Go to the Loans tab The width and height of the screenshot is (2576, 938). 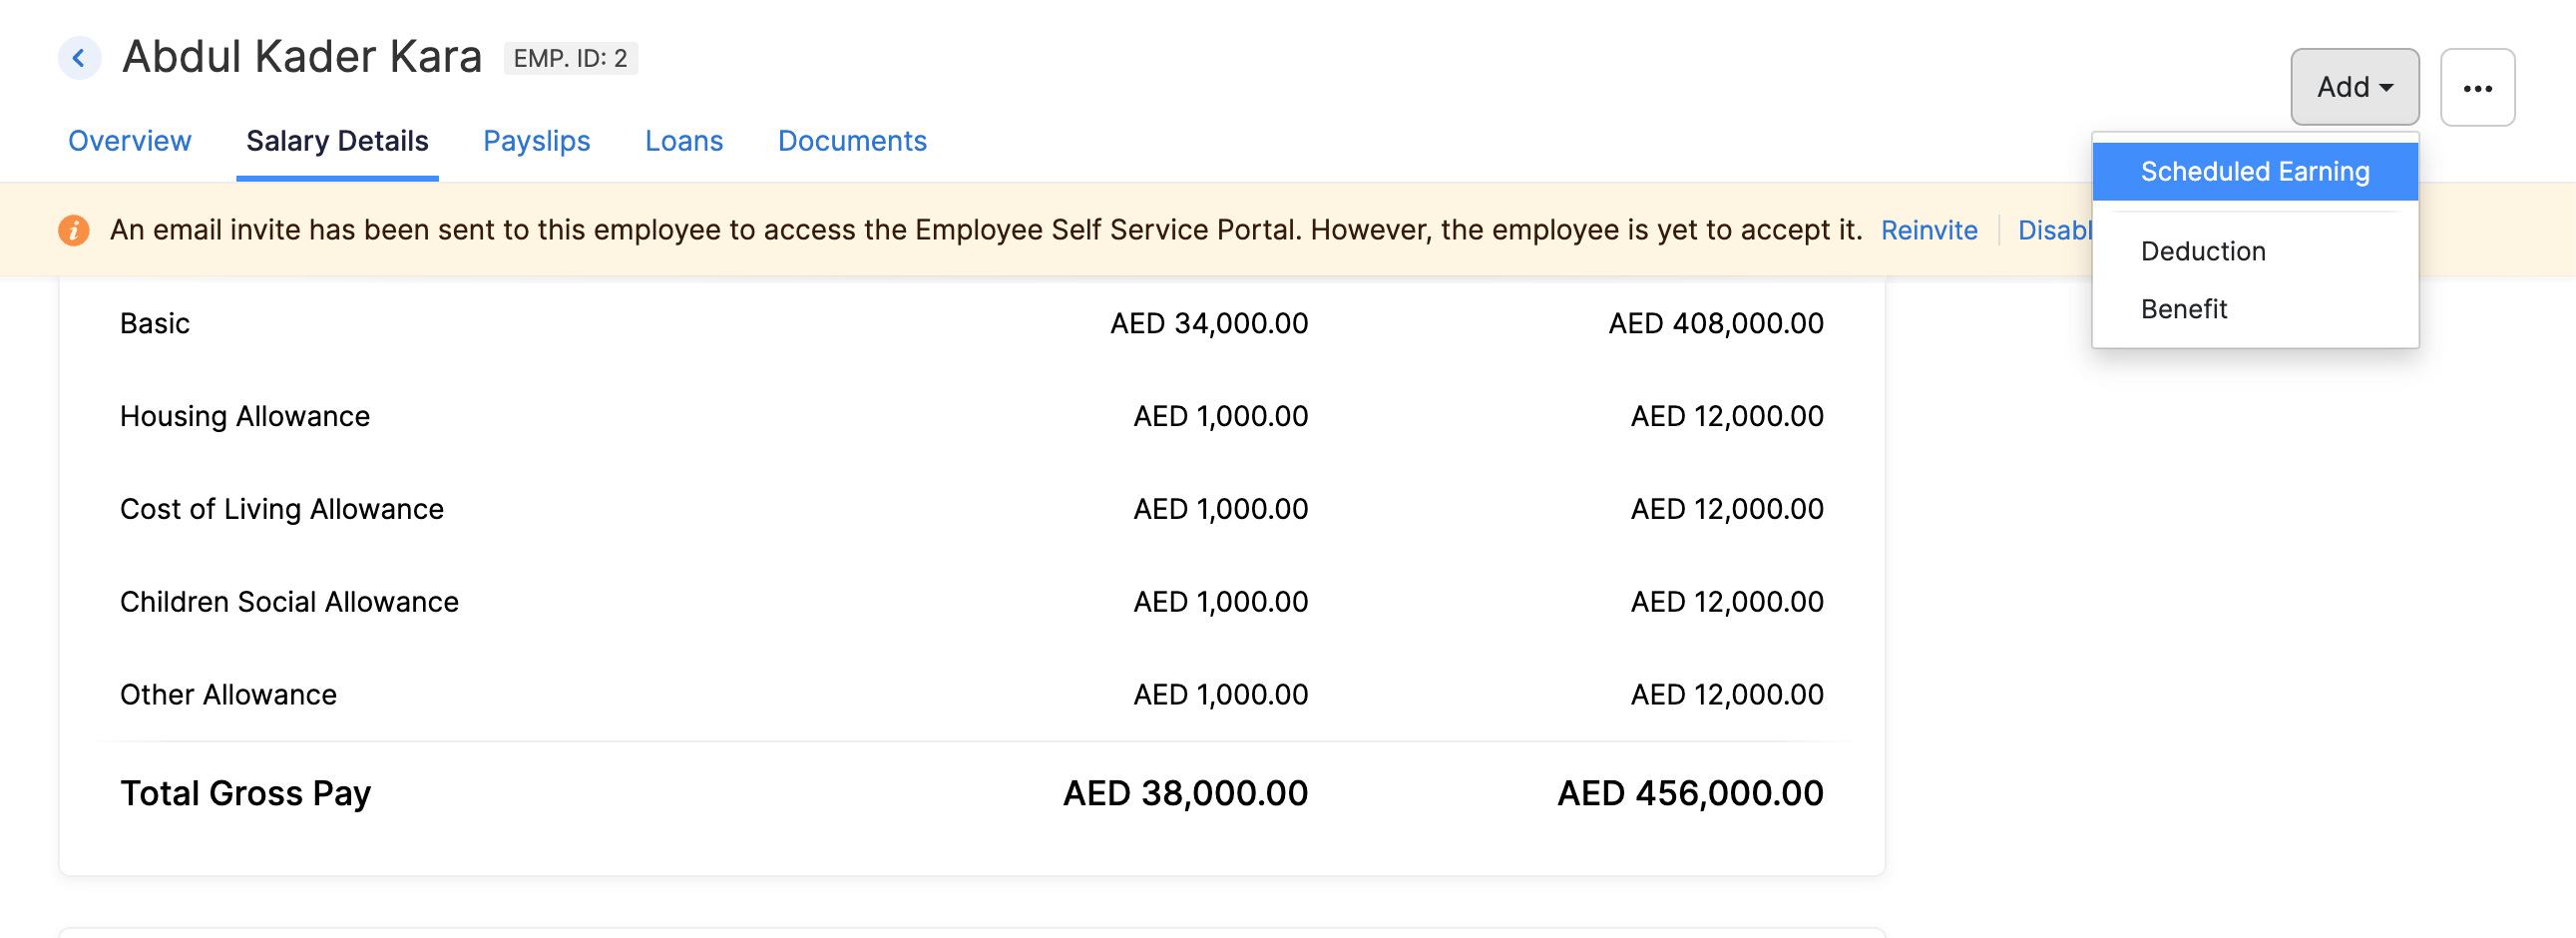(684, 141)
